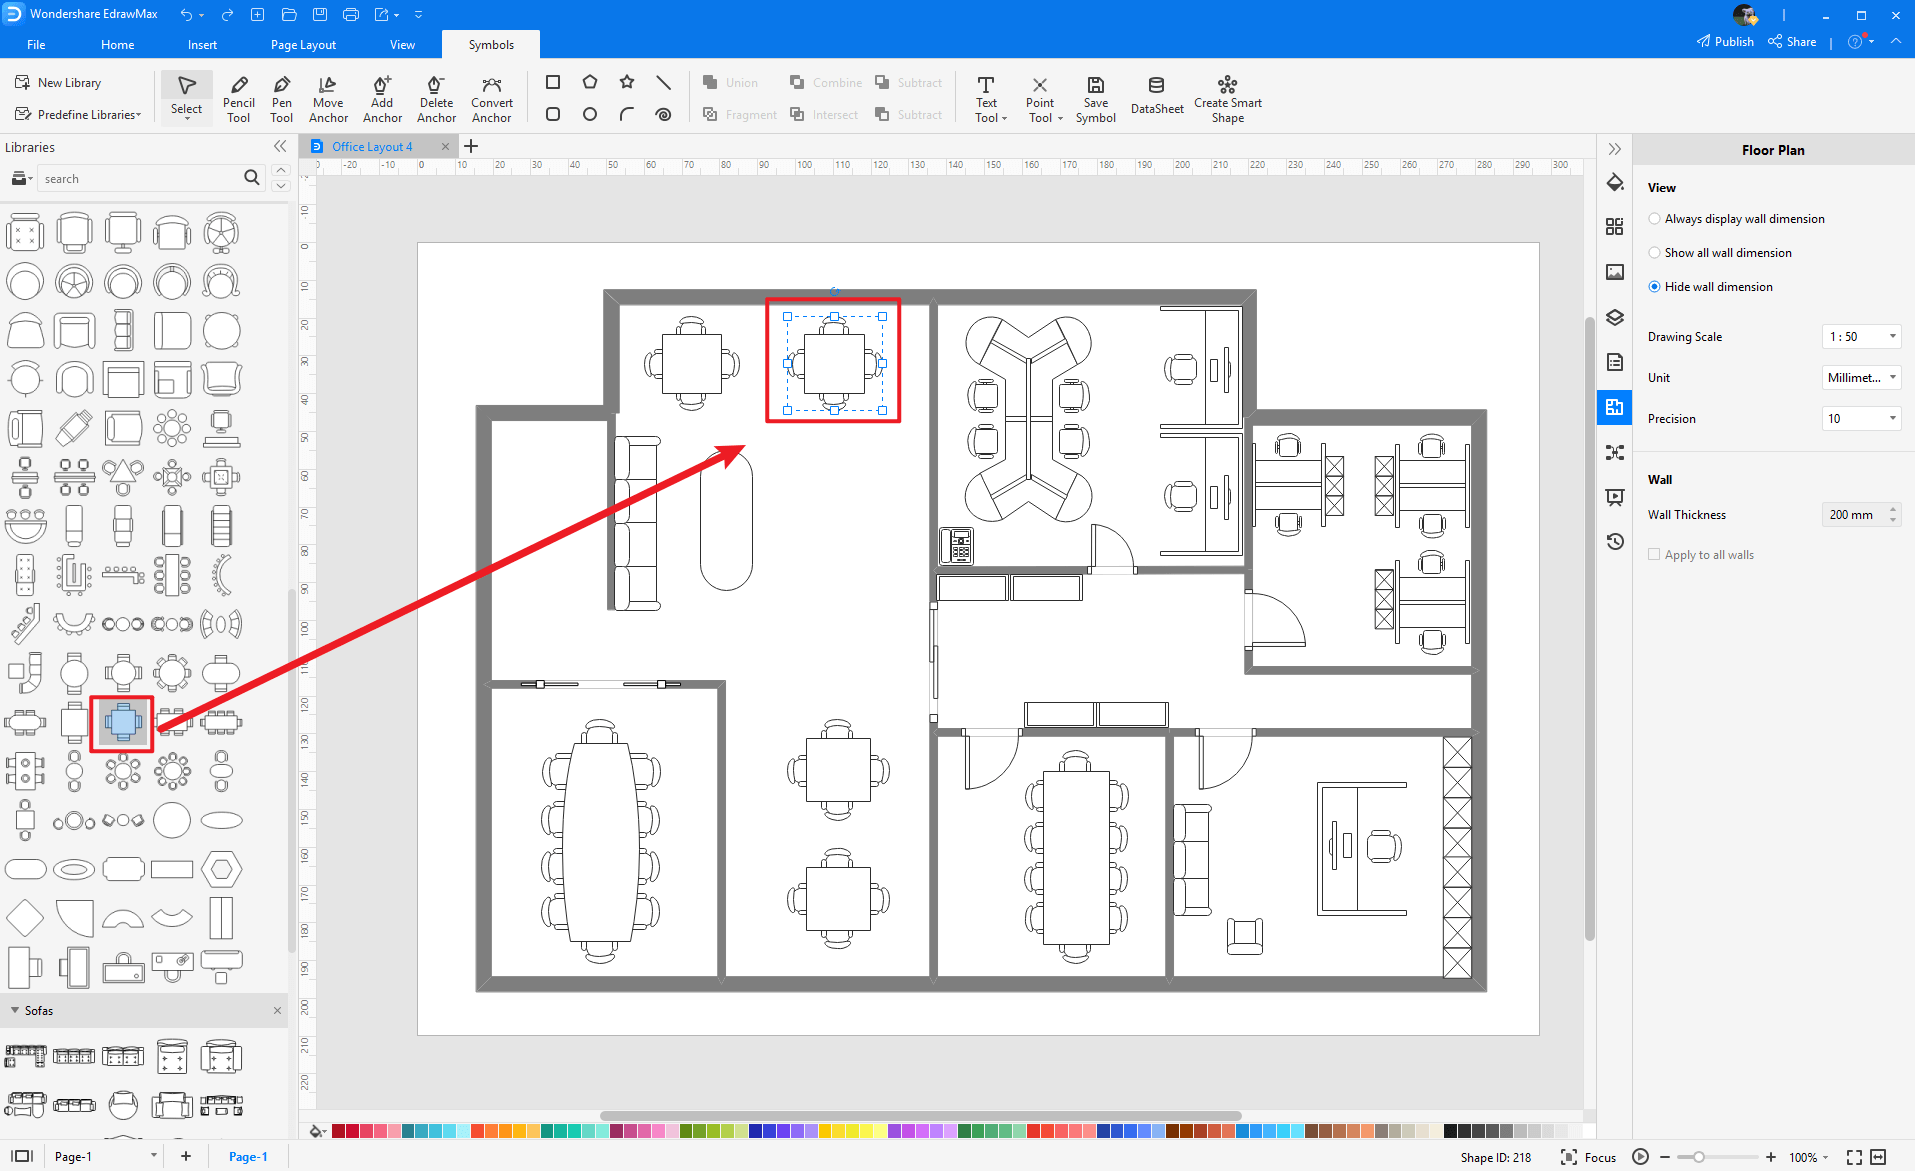The width and height of the screenshot is (1915, 1171).
Task: Open the Insert ribbon tab
Action: pos(202,45)
